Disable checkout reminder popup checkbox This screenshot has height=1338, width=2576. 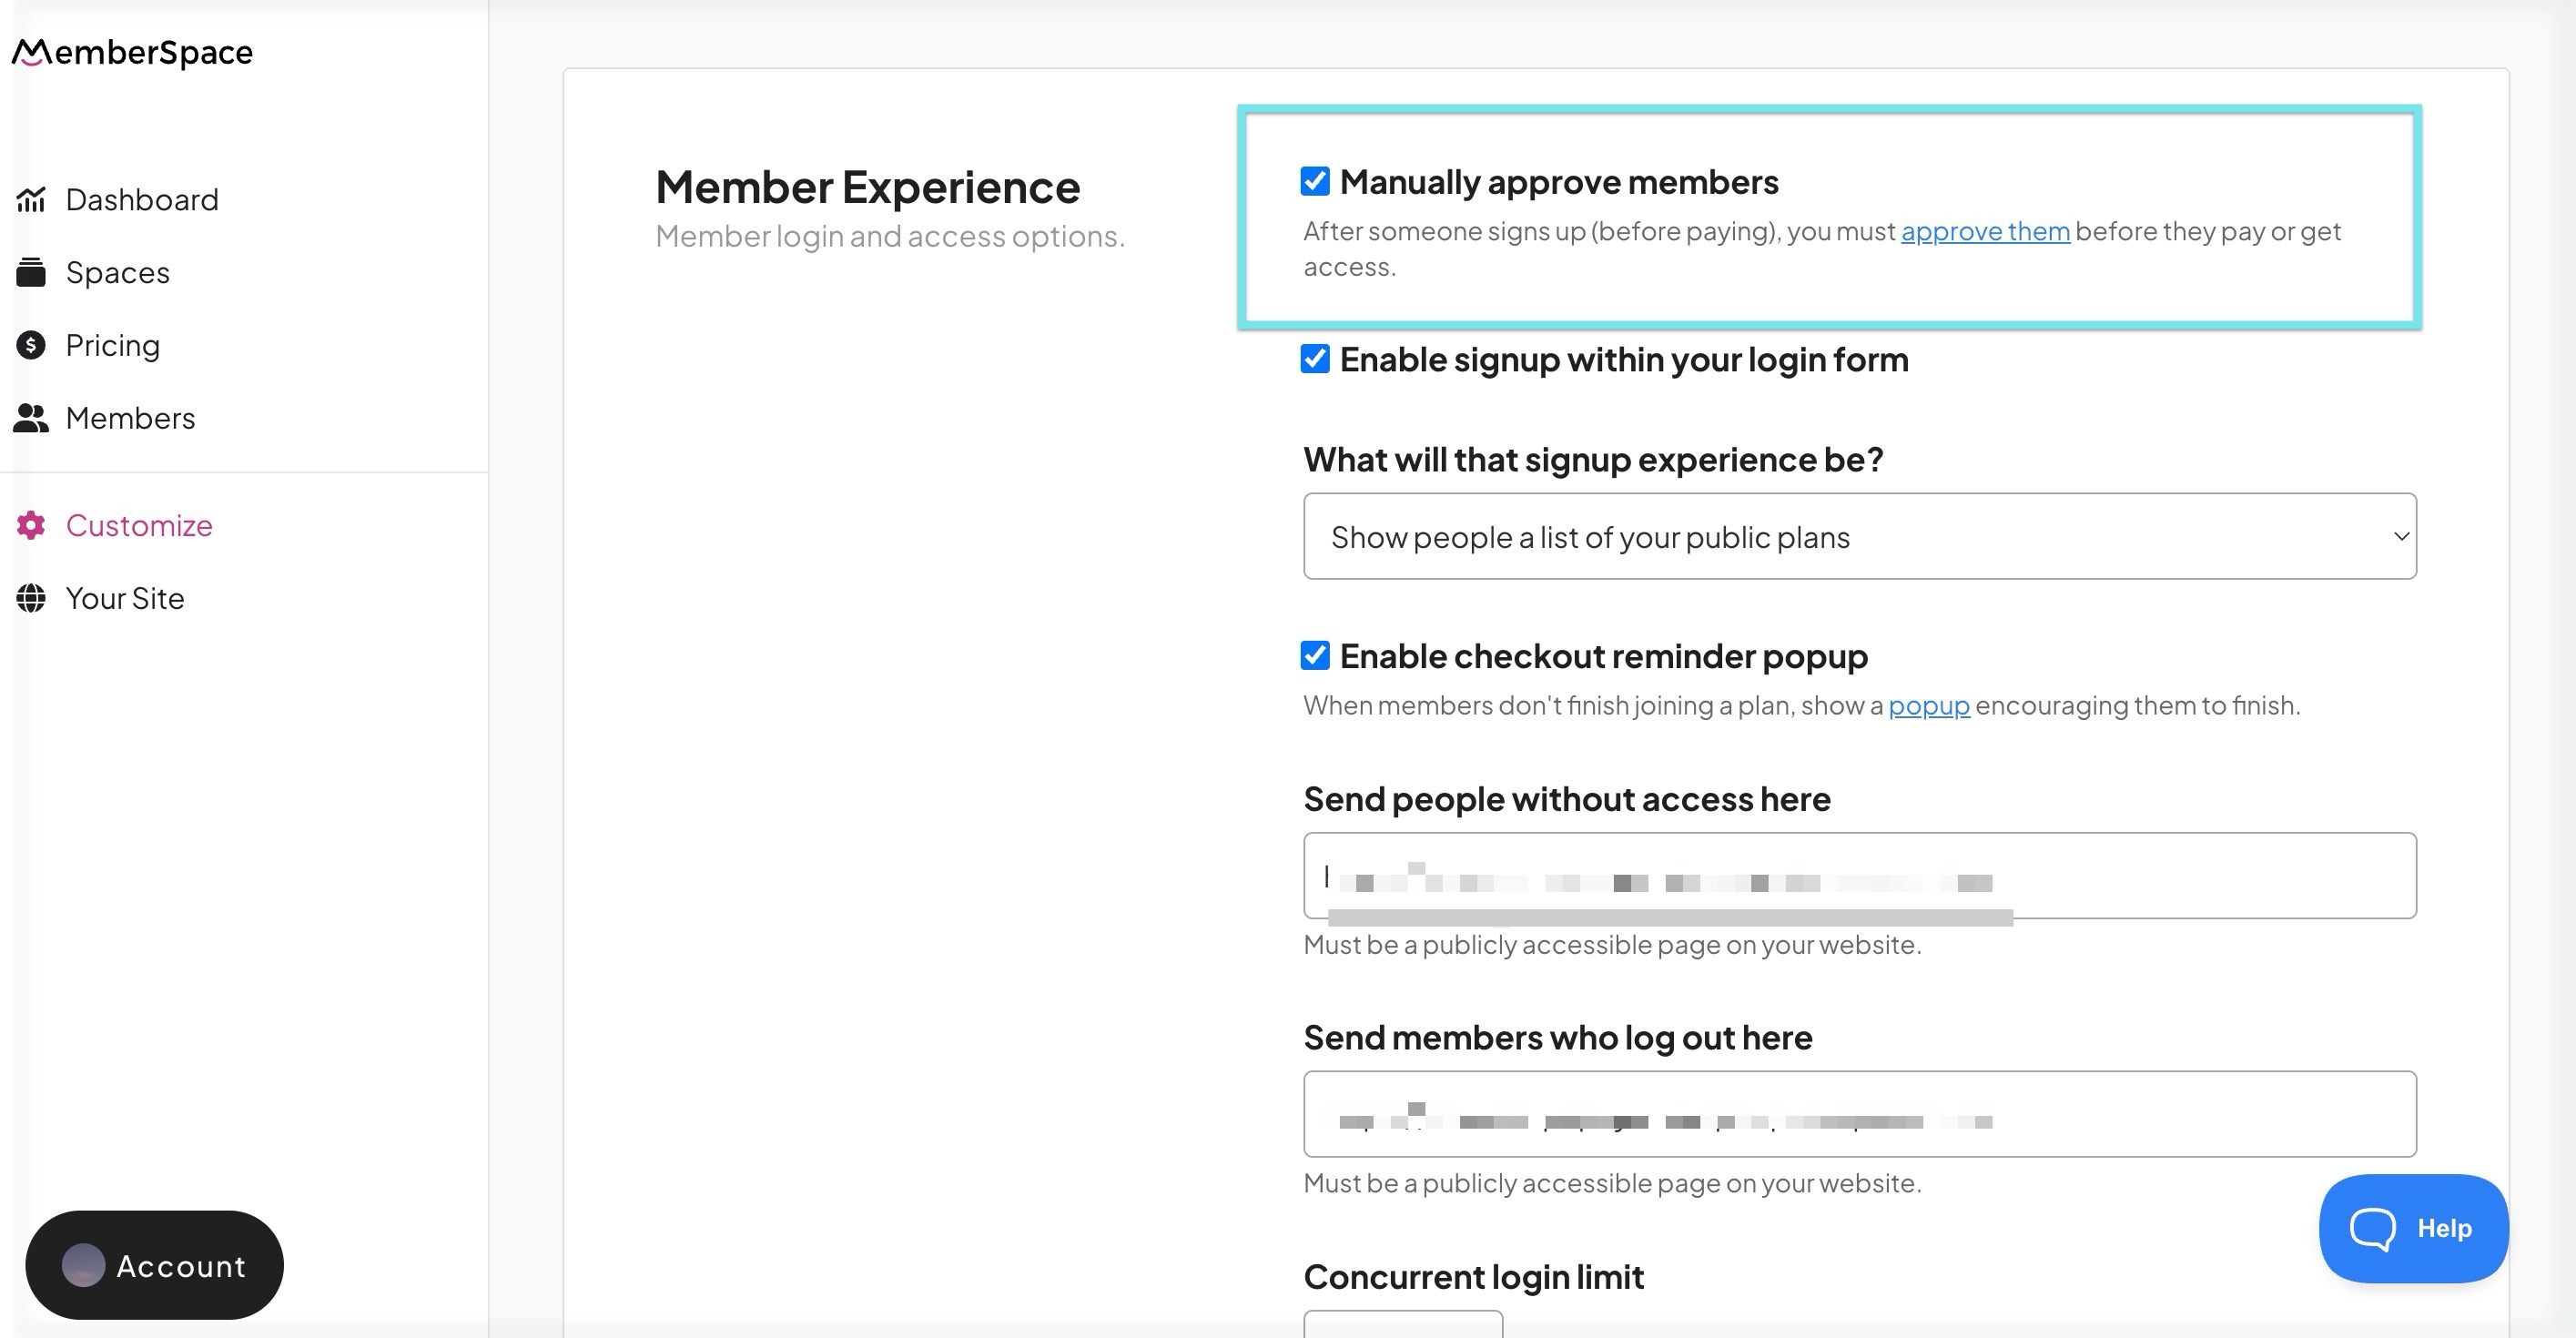pos(1315,656)
